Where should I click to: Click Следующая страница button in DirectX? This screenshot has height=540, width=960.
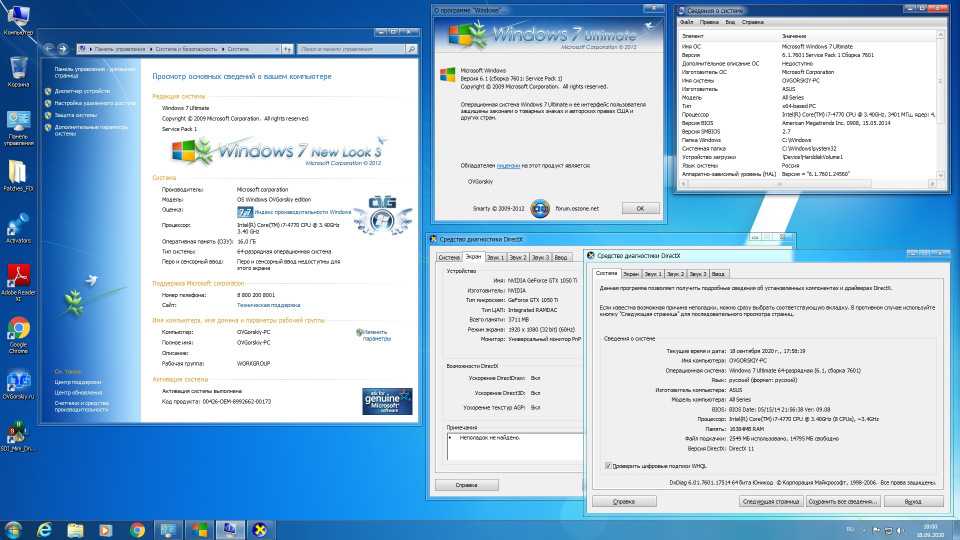click(771, 501)
